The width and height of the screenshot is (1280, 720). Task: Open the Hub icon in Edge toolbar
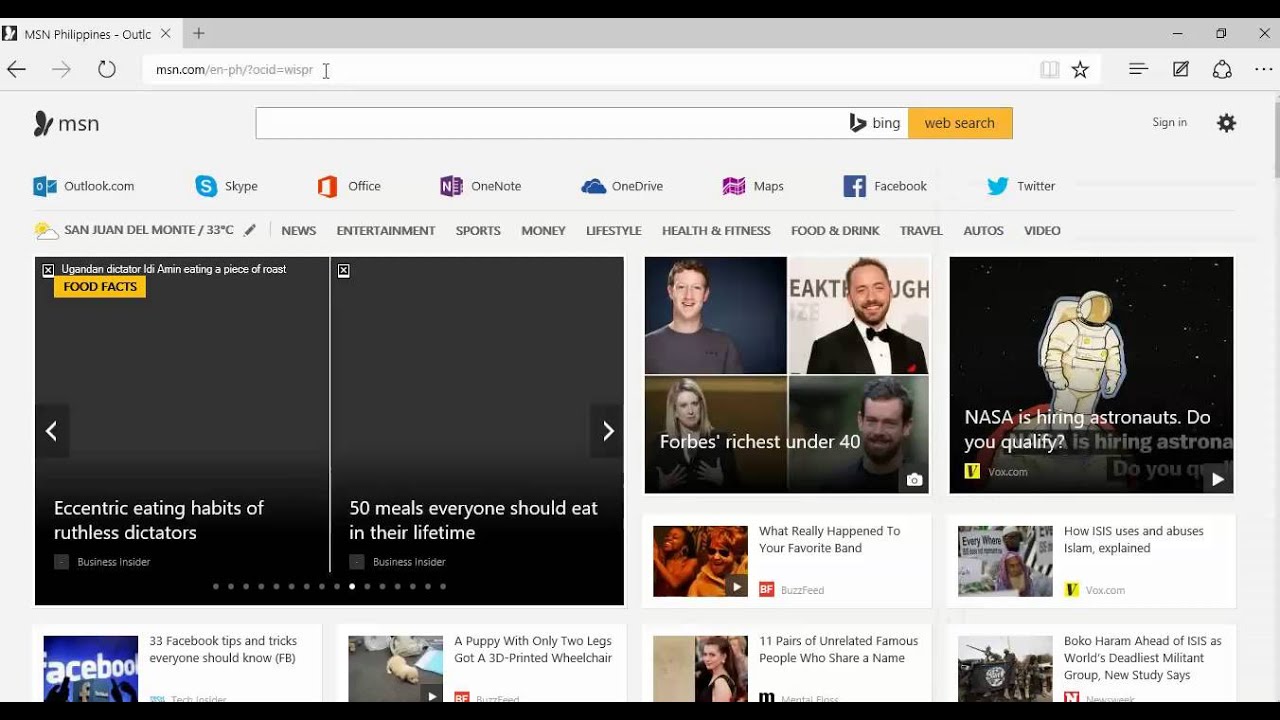[1138, 69]
